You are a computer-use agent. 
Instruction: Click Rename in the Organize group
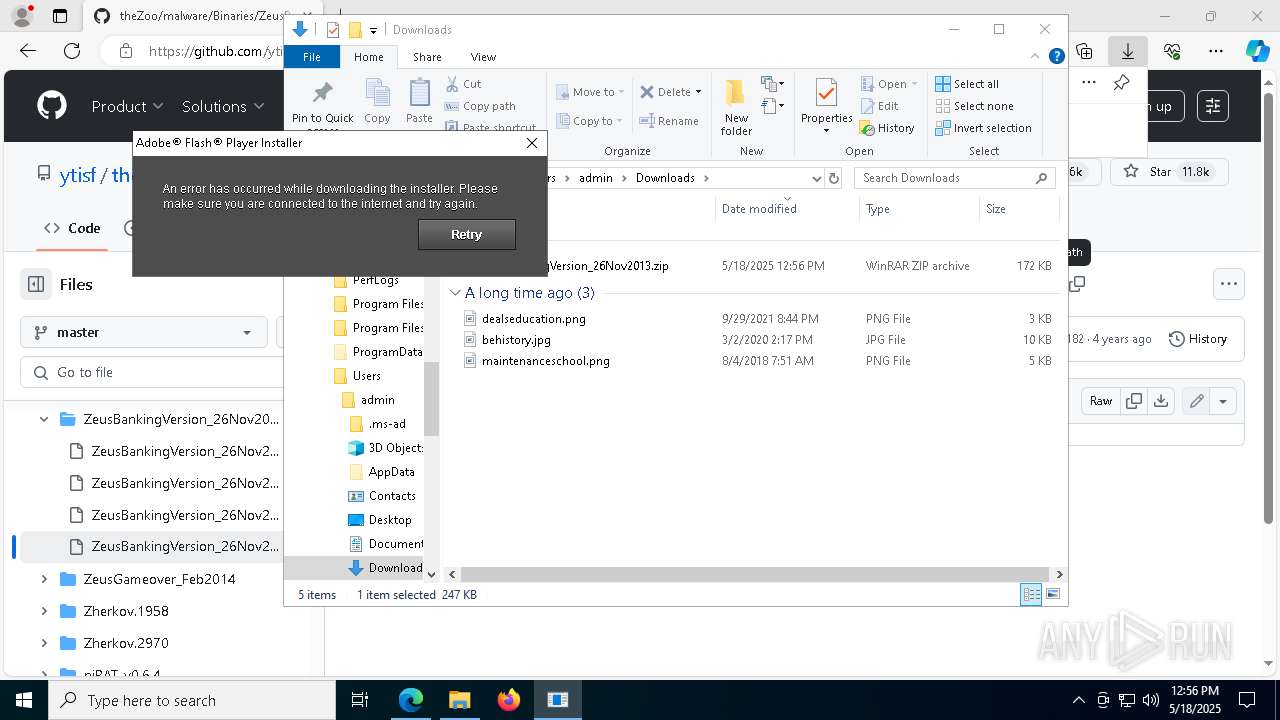coord(669,121)
